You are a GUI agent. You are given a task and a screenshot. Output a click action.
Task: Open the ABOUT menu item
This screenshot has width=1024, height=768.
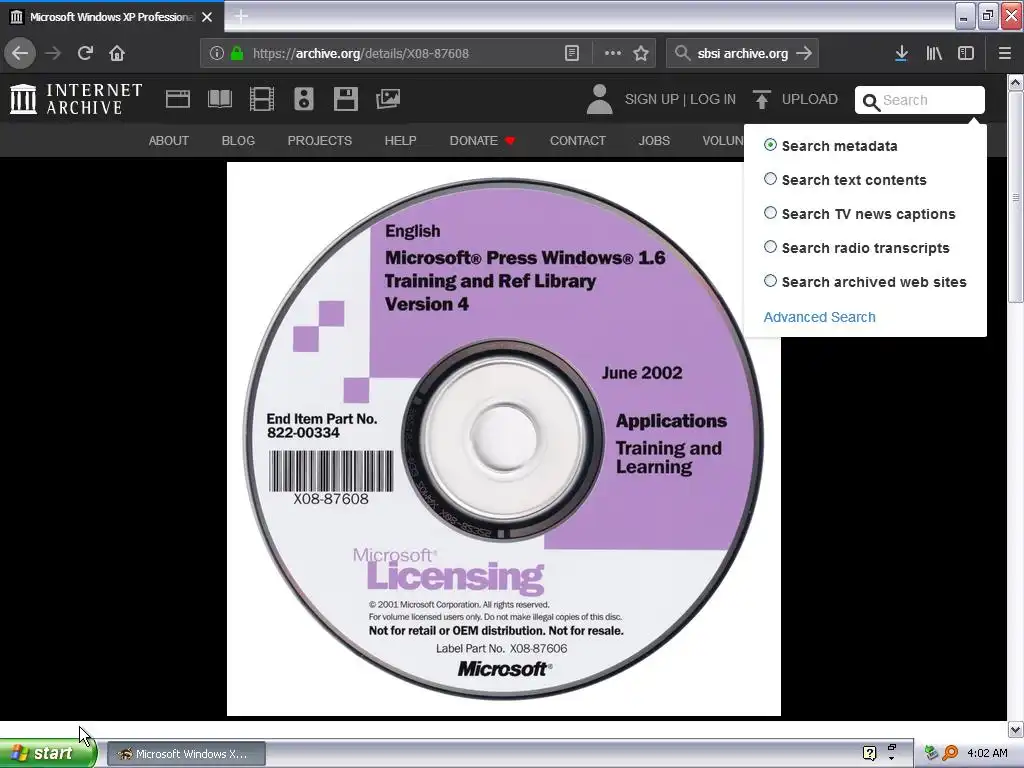pyautogui.click(x=168, y=140)
